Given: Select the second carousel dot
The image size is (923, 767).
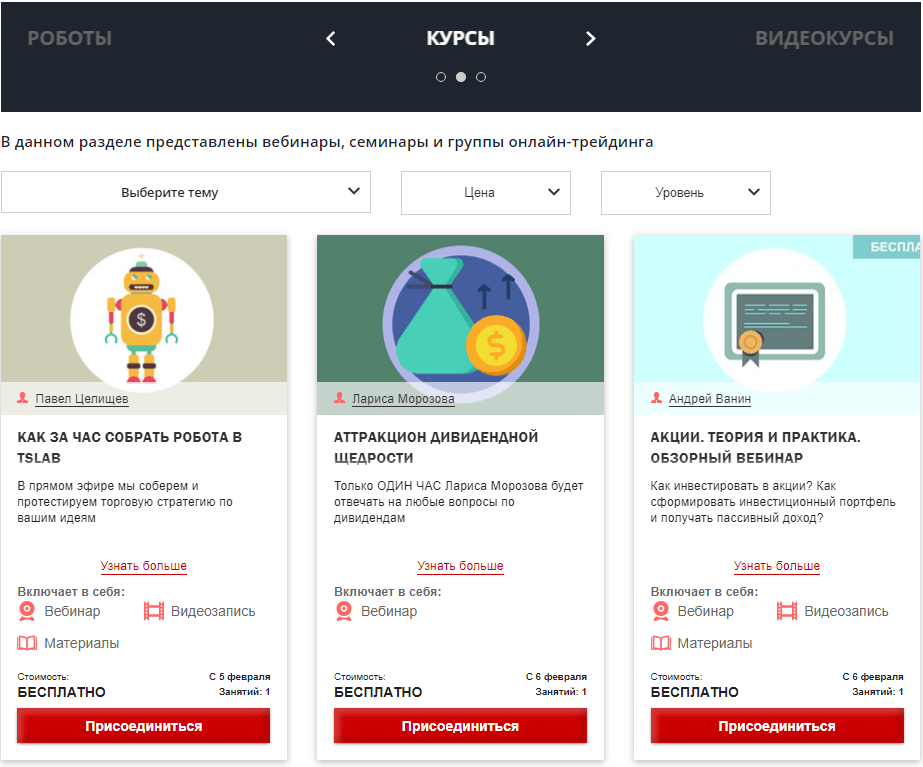Looking at the screenshot, I should click(460, 76).
